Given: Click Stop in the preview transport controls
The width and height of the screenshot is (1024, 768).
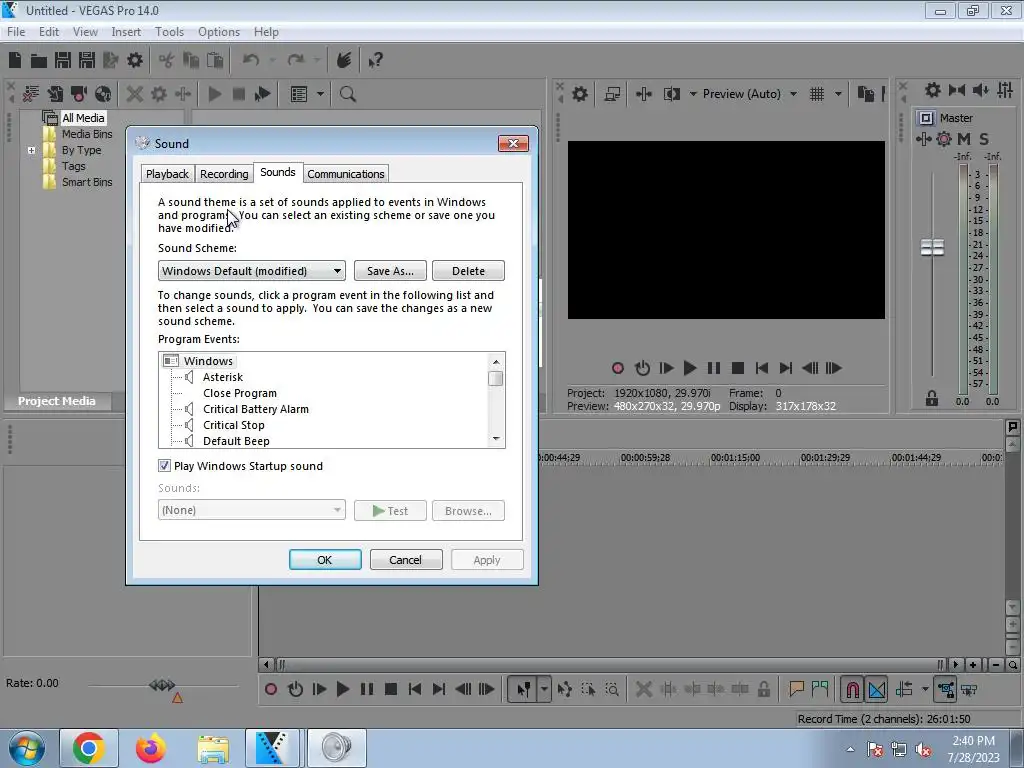Looking at the screenshot, I should [x=738, y=368].
